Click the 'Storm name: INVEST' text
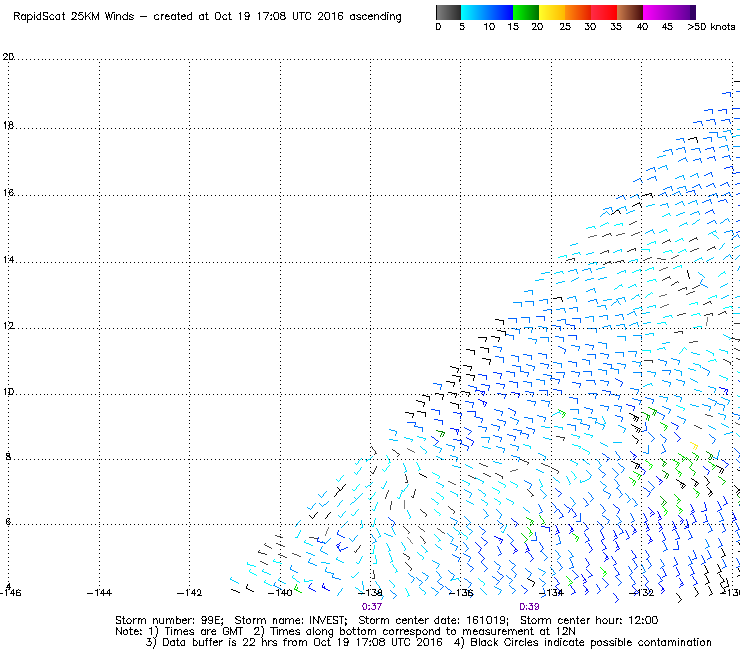740x650 pixels. (x=290, y=620)
